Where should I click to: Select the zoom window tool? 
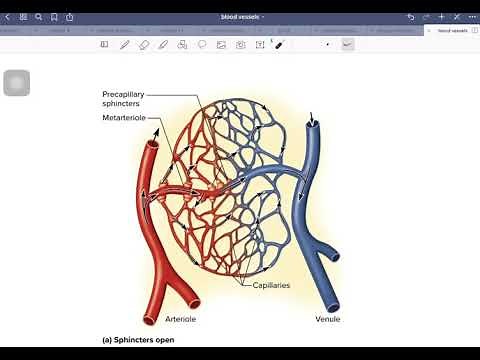(x=104, y=44)
